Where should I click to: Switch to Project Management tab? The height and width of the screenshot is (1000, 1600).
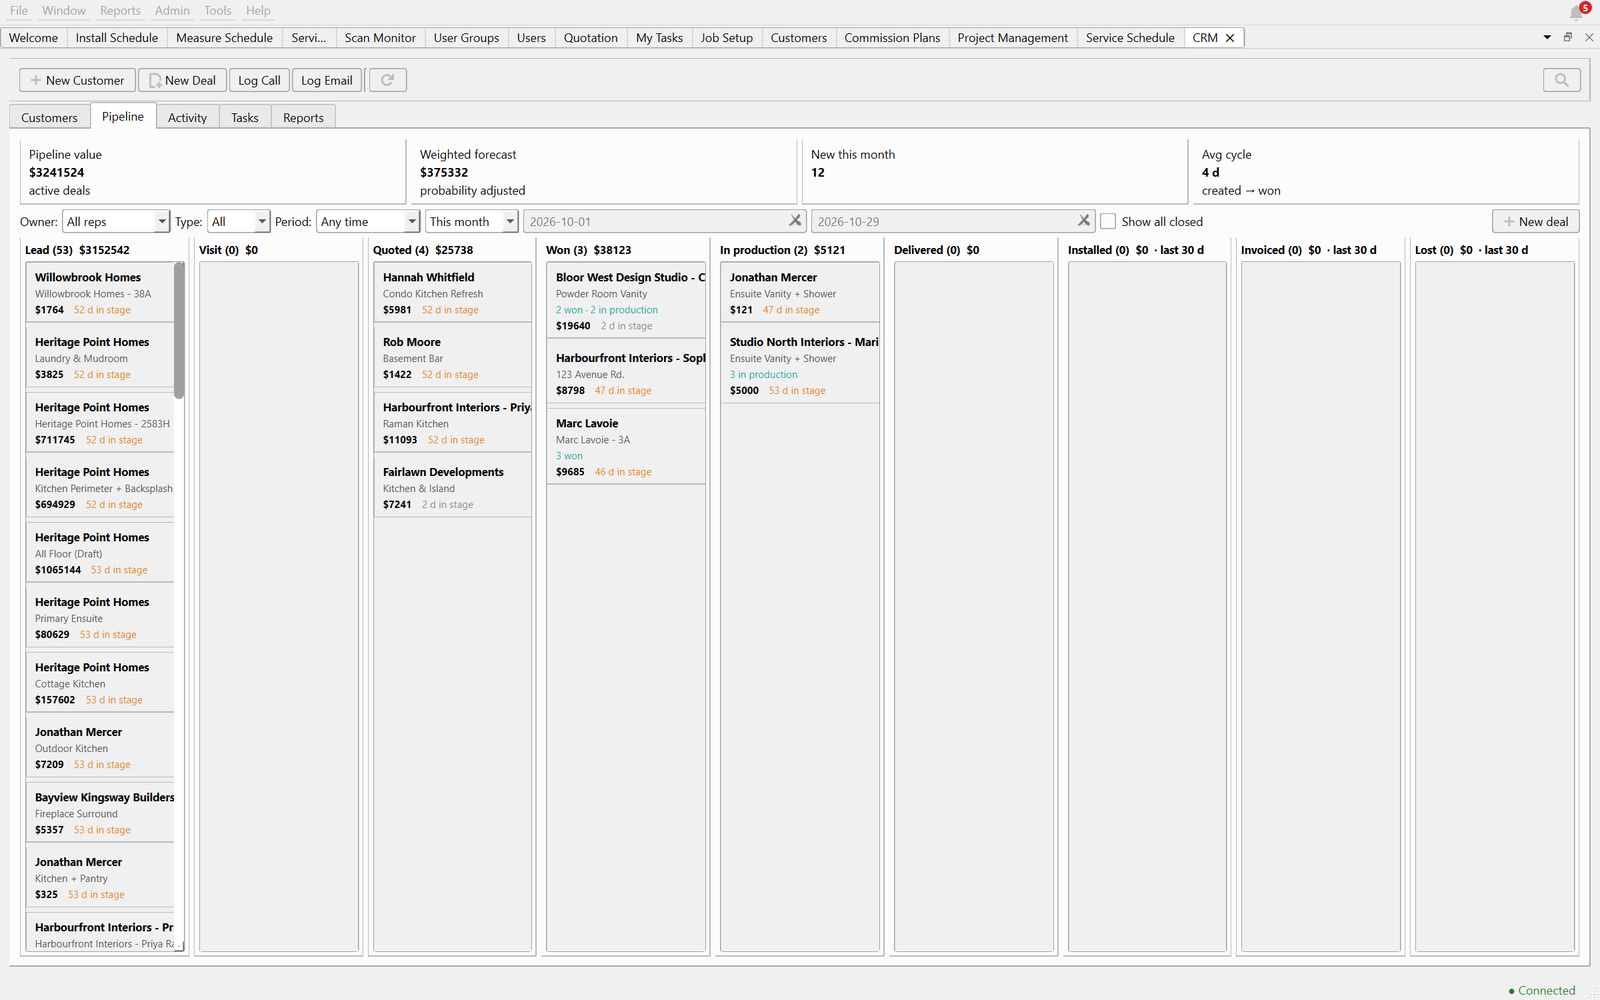pyautogui.click(x=1012, y=38)
